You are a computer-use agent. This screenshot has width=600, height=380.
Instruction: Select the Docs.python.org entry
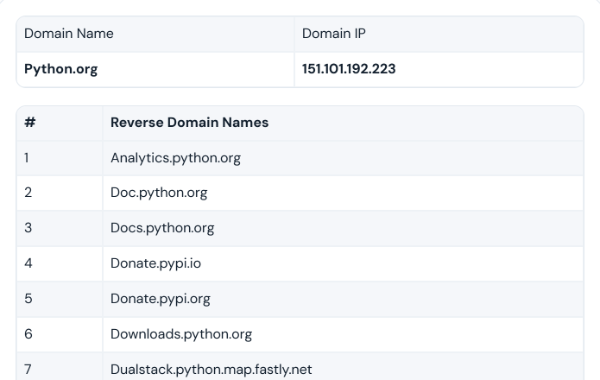pyautogui.click(x=162, y=228)
